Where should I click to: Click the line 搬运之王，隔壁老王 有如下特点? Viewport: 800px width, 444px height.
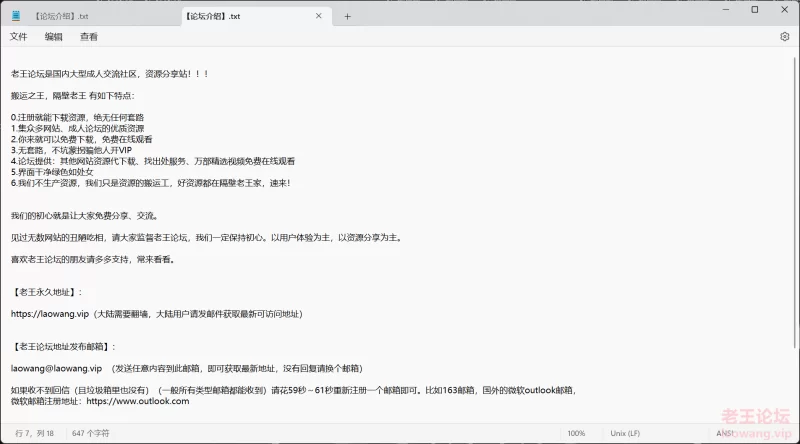click(72, 95)
